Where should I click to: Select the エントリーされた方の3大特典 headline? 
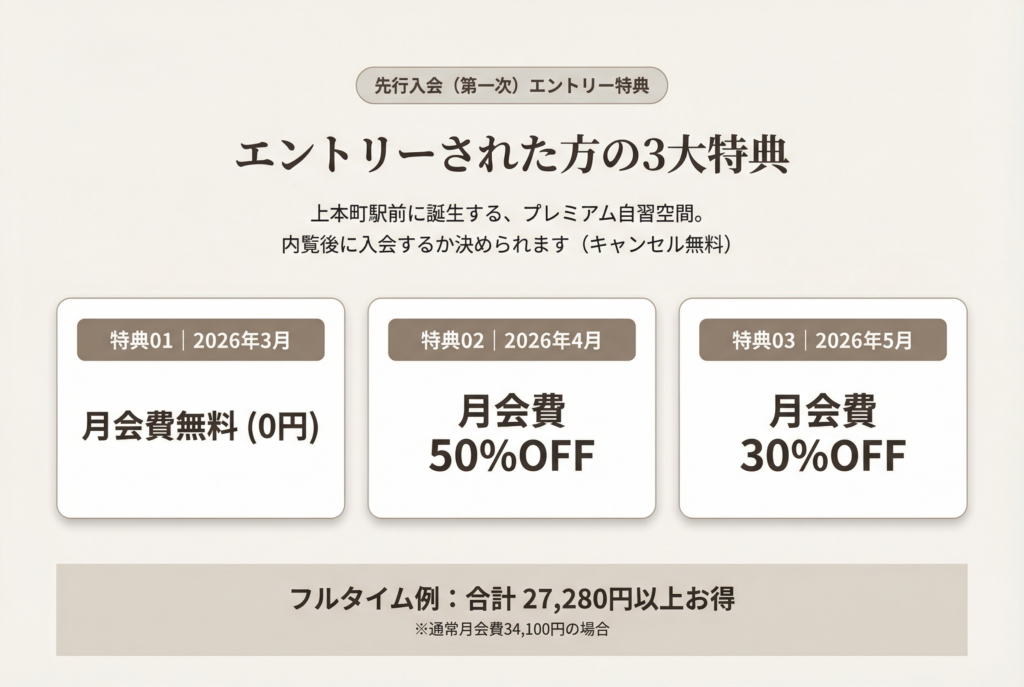pyautogui.click(x=512, y=155)
